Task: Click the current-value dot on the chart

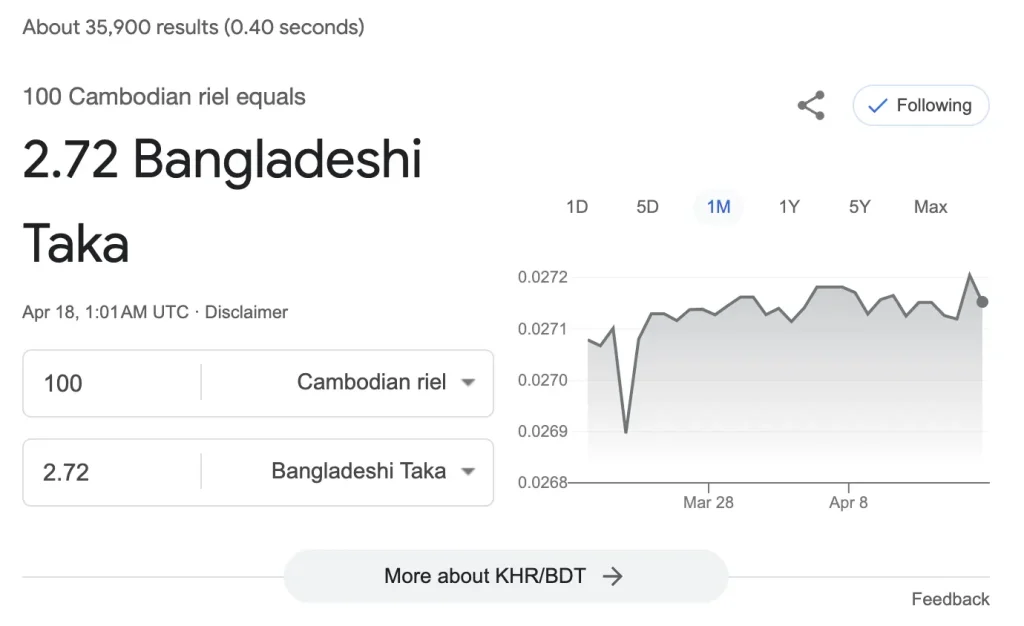Action: (982, 302)
